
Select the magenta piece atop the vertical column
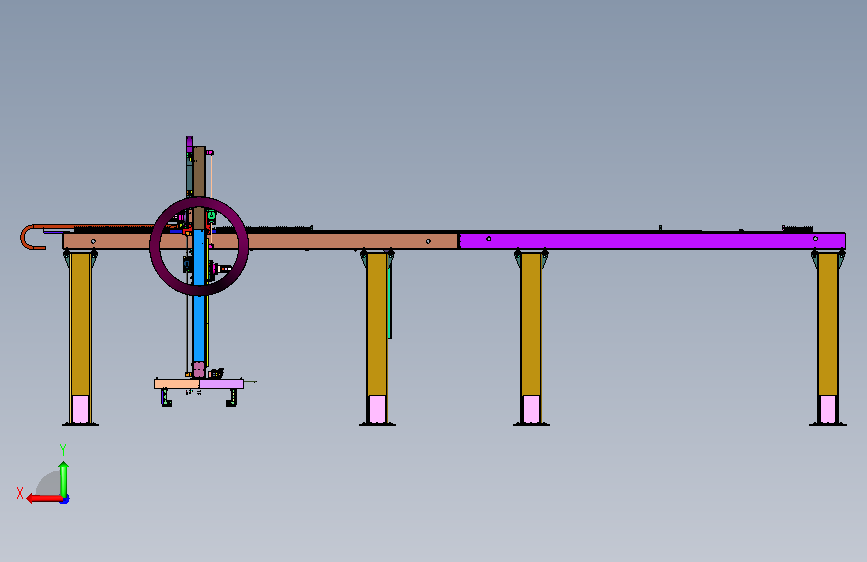(190, 144)
